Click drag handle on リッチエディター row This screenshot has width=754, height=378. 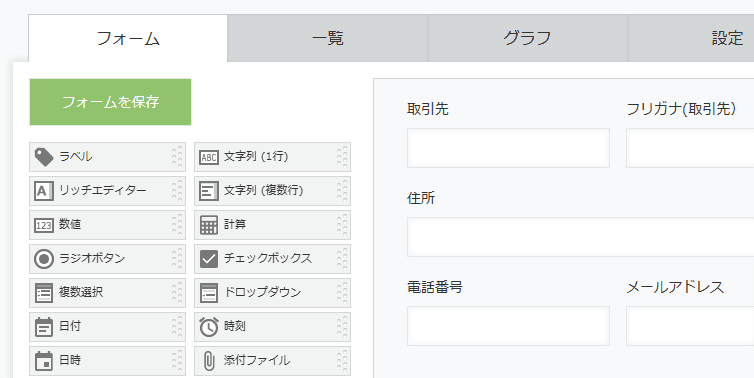click(177, 191)
